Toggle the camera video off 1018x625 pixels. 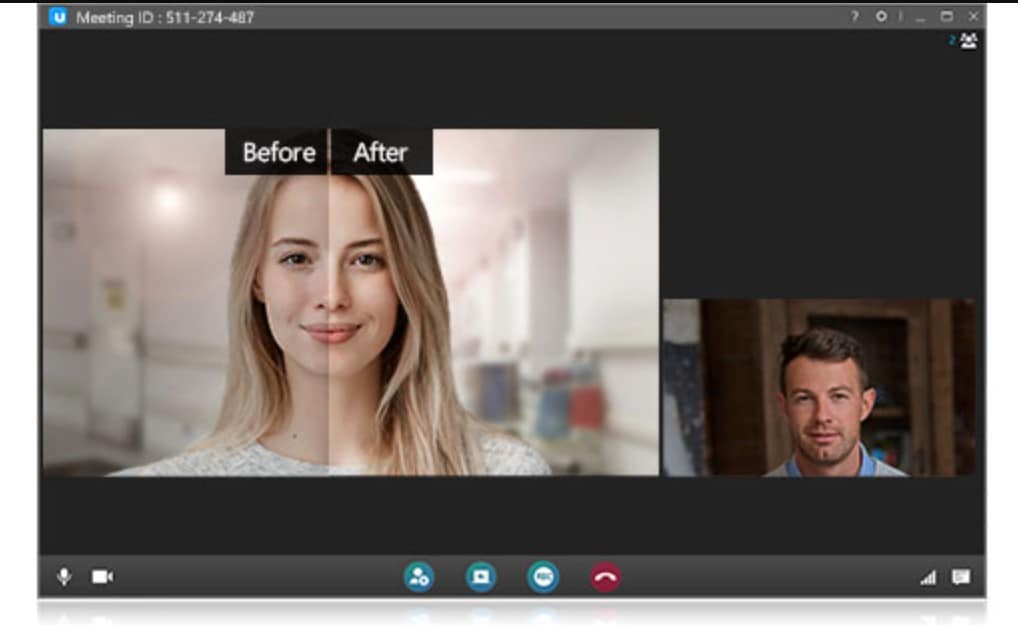pyautogui.click(x=103, y=576)
